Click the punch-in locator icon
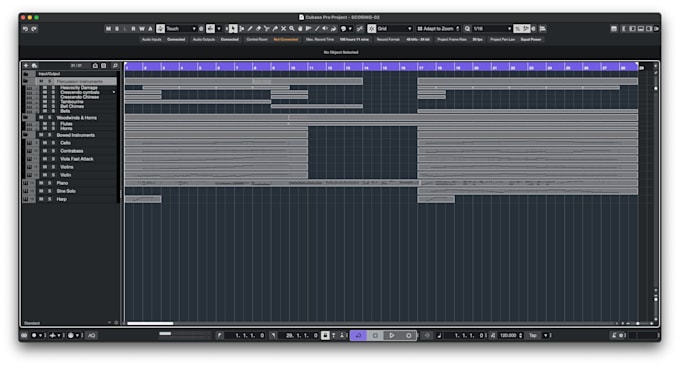This screenshot has height=367, width=680. pos(333,335)
